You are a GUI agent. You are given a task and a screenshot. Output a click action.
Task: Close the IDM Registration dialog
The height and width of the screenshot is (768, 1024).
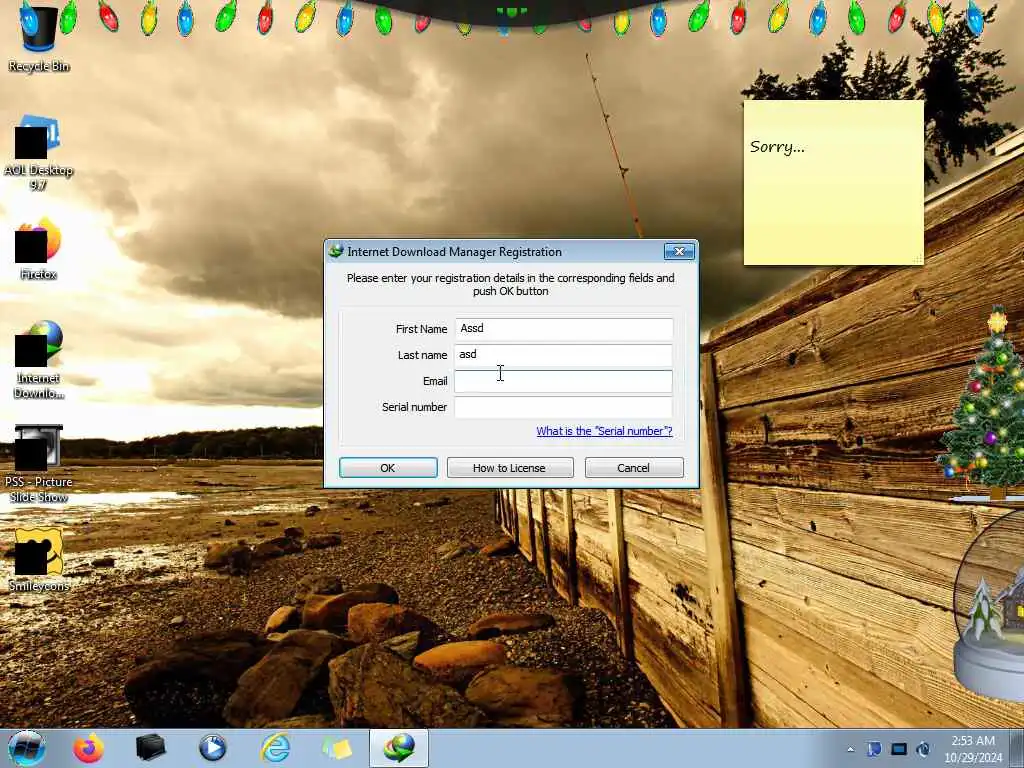pyautogui.click(x=679, y=251)
